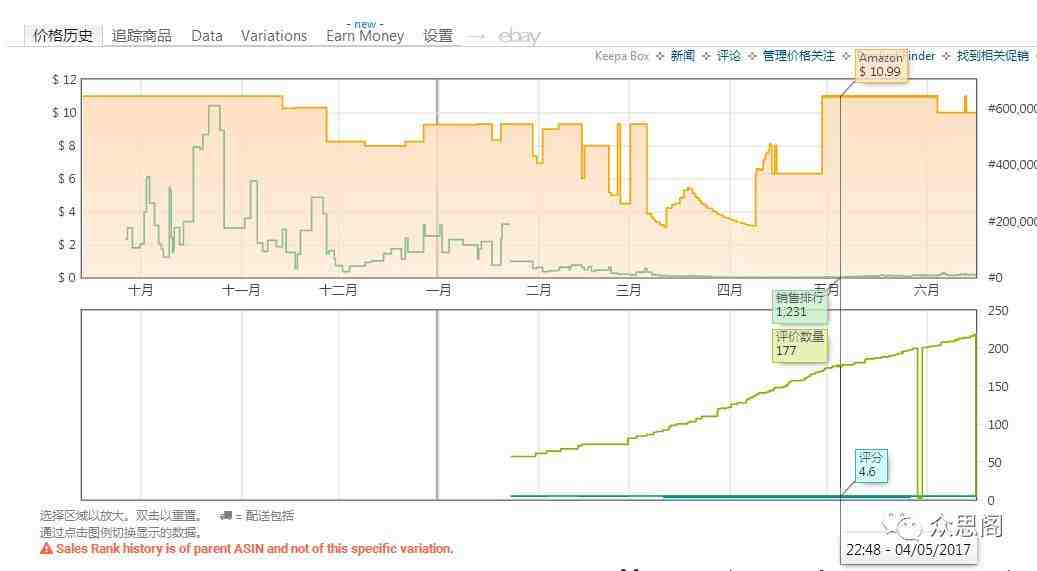Image resolution: width=1037 pixels, height=571 pixels.
Task: Click the $ 6 price axis label
Action: click(x=69, y=179)
